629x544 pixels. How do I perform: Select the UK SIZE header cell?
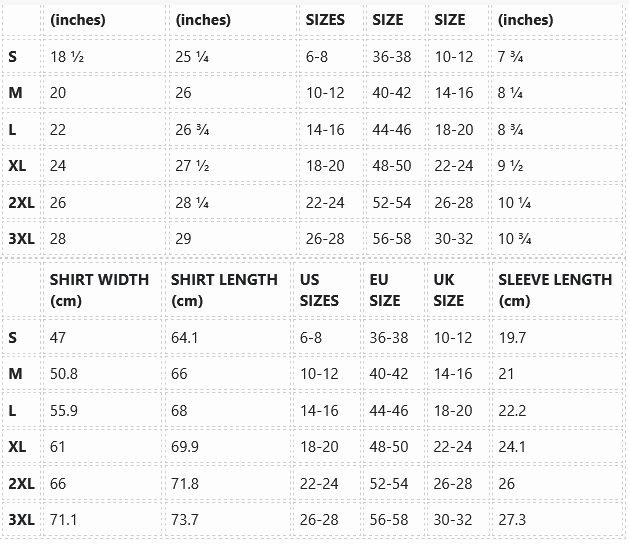(x=449, y=290)
